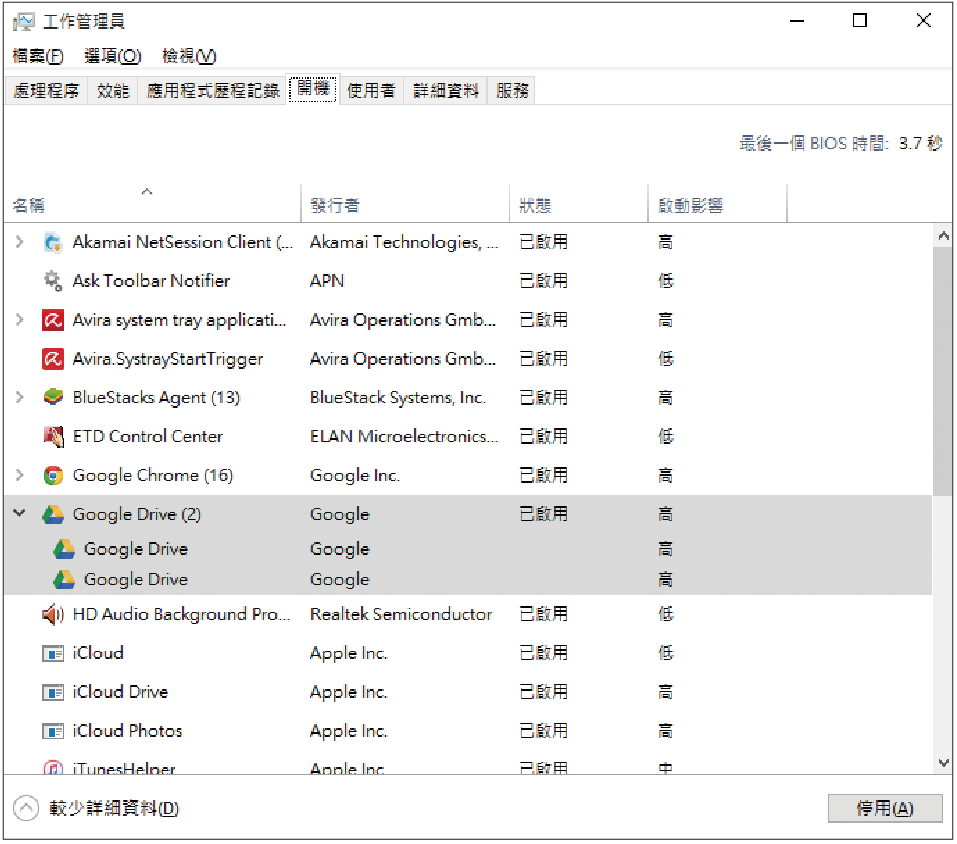This screenshot has width=957, height=844.
Task: Sort by the 啟動影響 column header
Action: (x=718, y=203)
